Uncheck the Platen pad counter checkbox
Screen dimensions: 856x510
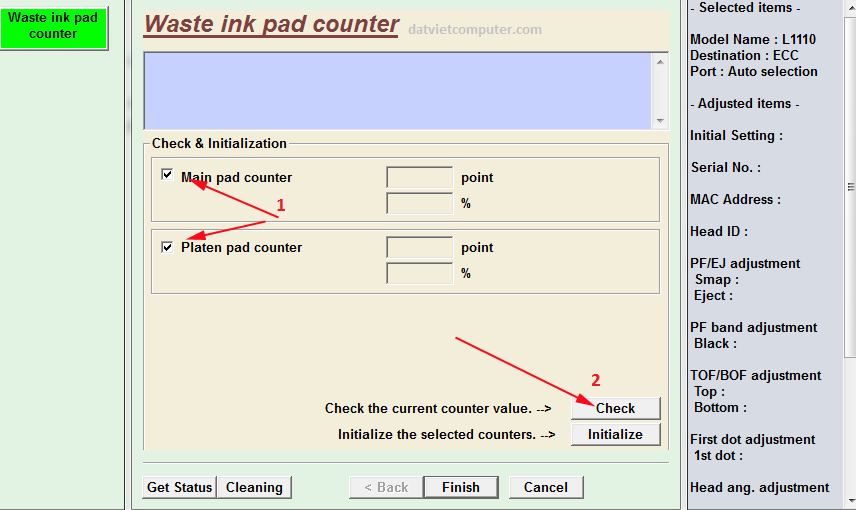(x=167, y=246)
